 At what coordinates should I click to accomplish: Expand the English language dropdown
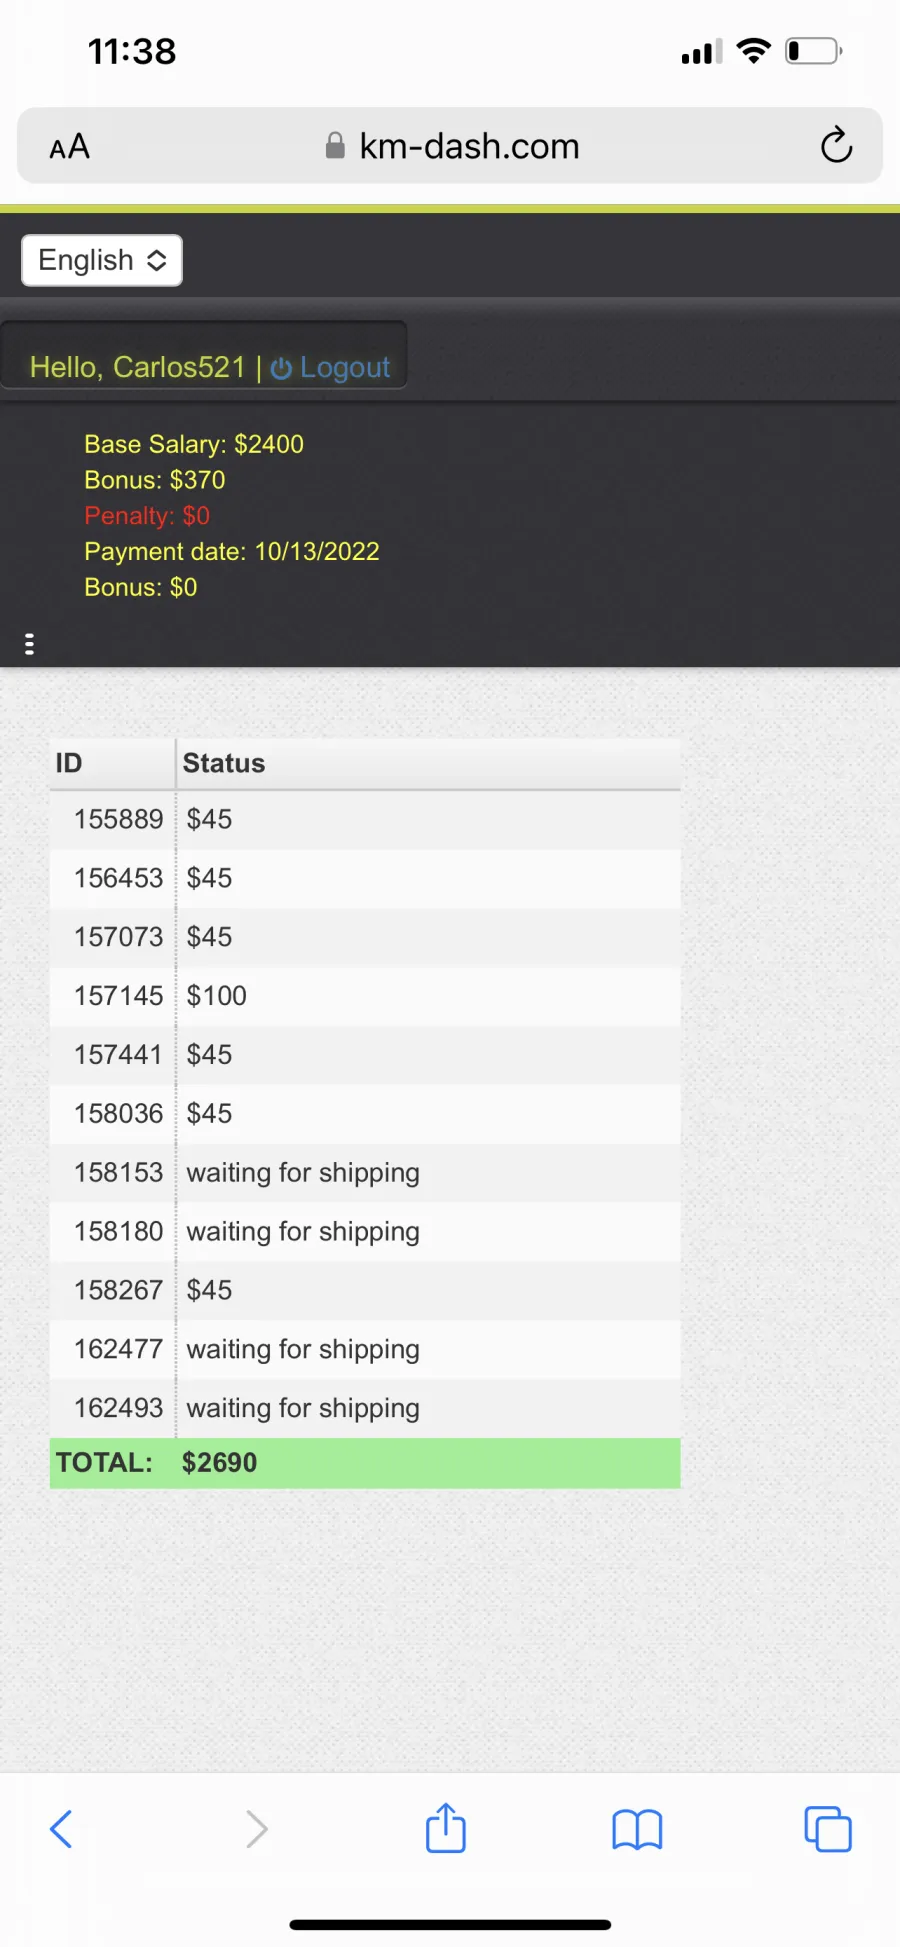click(102, 260)
